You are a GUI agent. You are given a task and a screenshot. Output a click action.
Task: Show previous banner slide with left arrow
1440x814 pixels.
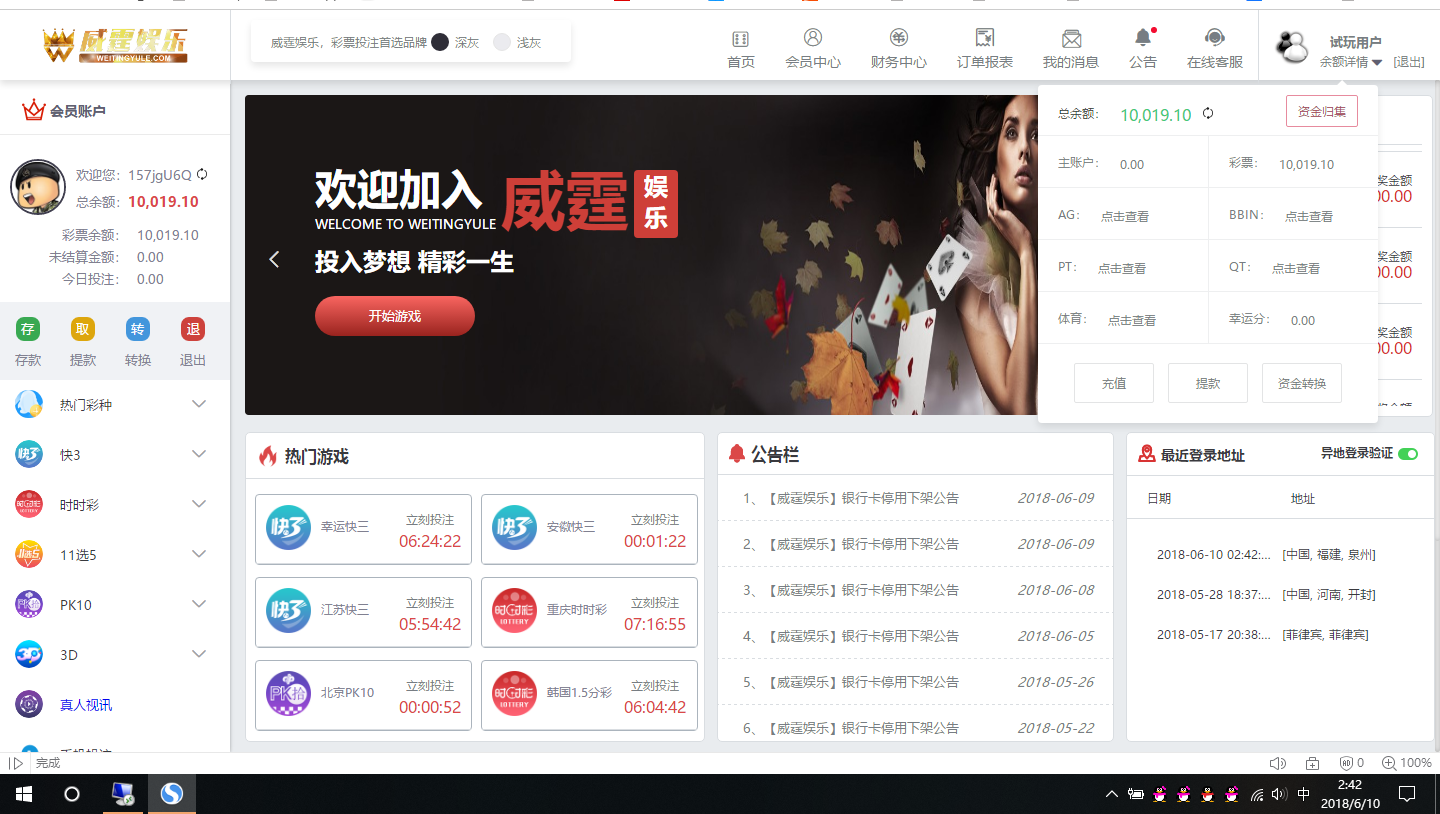pos(274,260)
